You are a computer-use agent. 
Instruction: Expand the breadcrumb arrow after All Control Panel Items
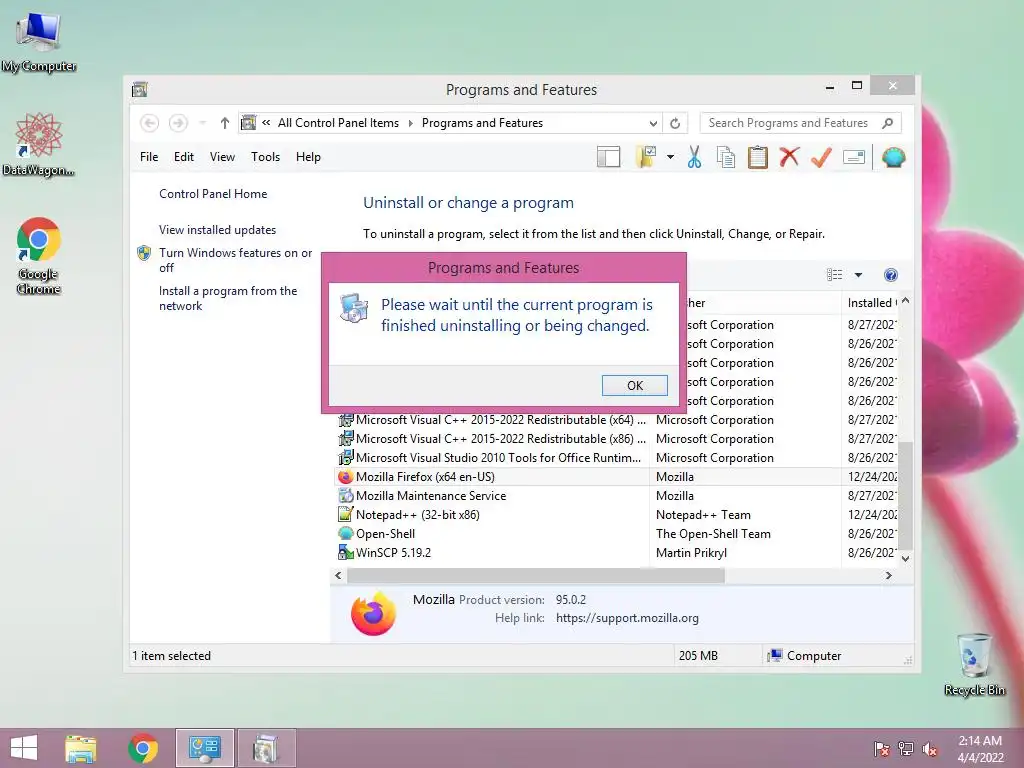click(410, 123)
